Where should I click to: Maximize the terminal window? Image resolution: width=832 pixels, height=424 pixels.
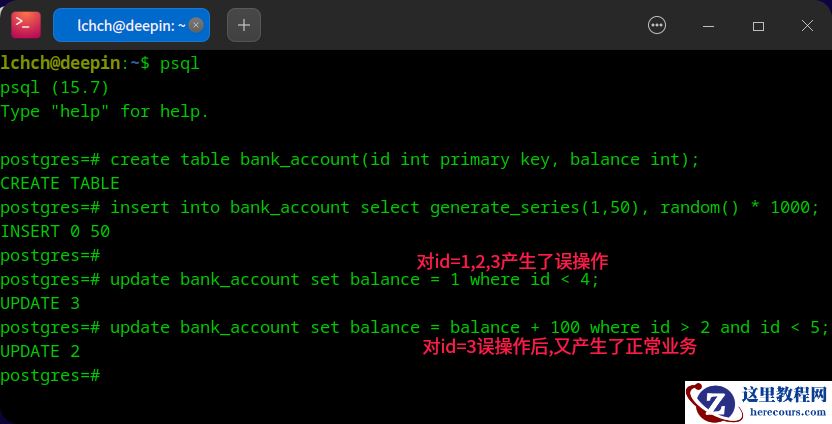click(758, 26)
